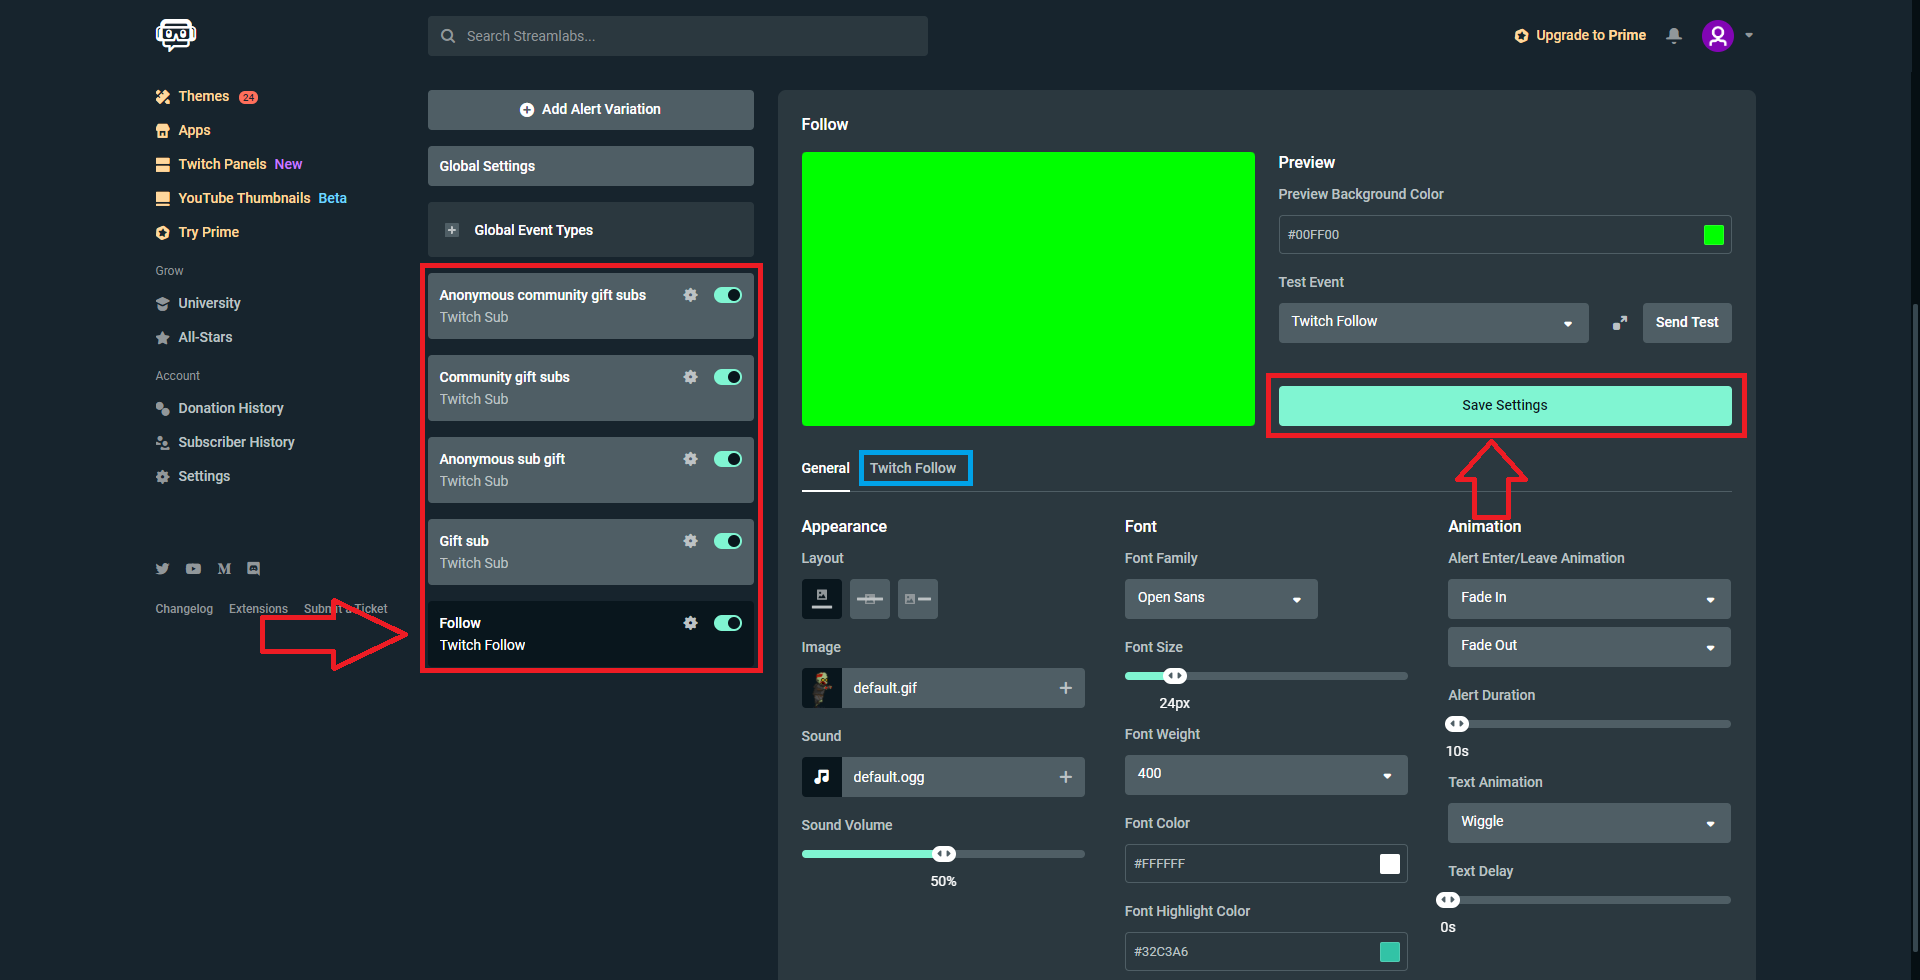Open the Extensions link
The image size is (1920, 980).
[x=258, y=609]
